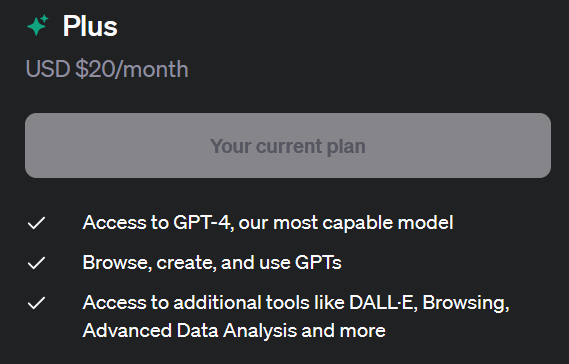Click the word Browsing in the tools feature

point(463,303)
